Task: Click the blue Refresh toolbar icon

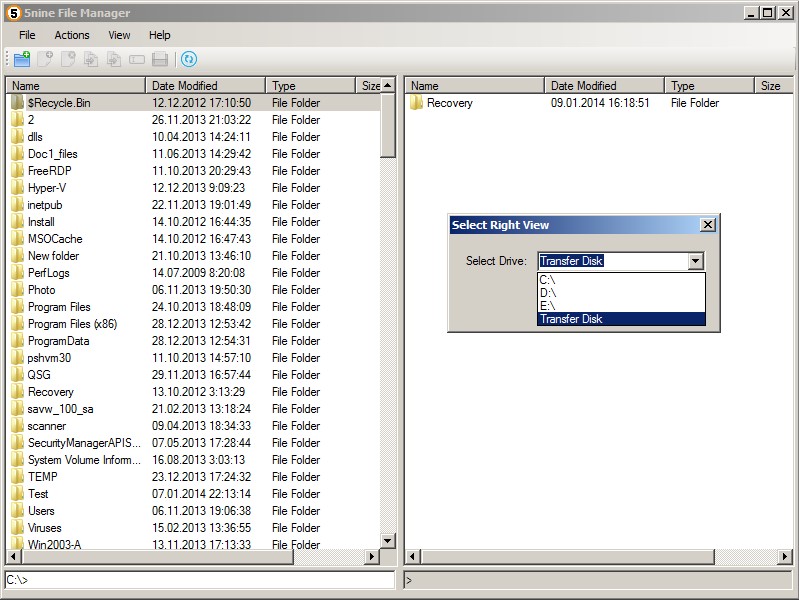Action: click(x=189, y=59)
